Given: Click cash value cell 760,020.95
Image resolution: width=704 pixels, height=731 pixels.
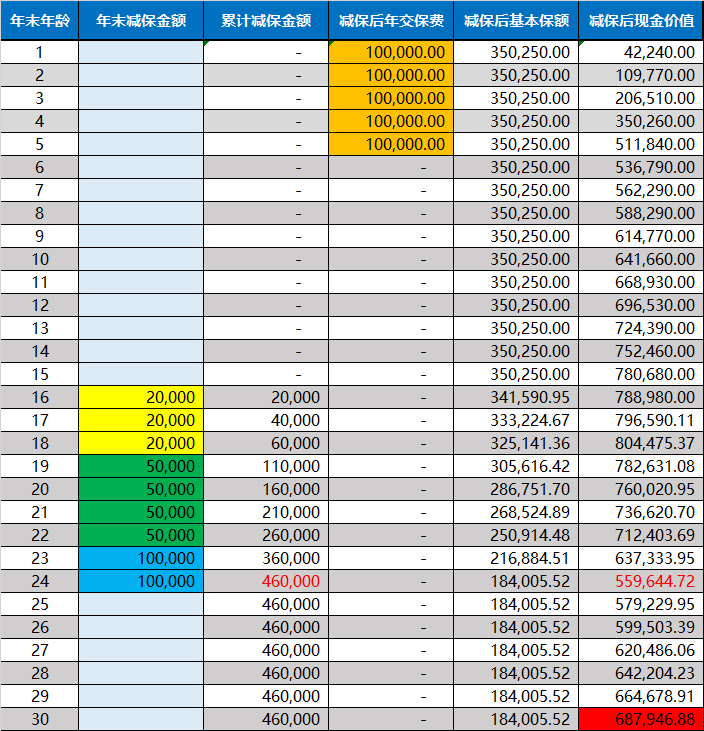Looking at the screenshot, I should [641, 489].
